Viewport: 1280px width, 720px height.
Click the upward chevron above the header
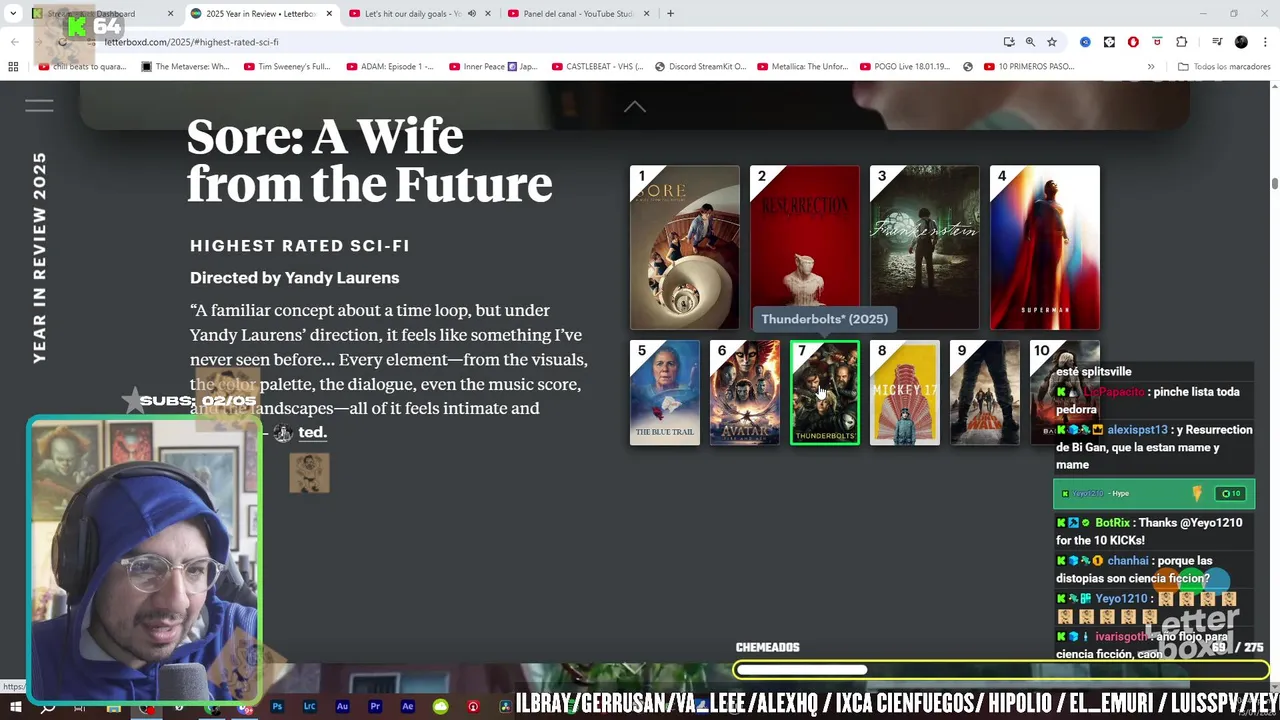point(635,107)
